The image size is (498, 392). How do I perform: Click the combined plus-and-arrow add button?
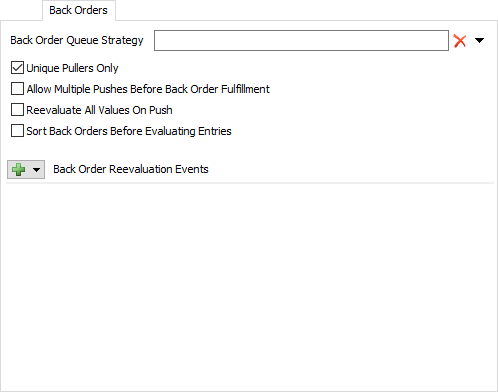pos(26,169)
